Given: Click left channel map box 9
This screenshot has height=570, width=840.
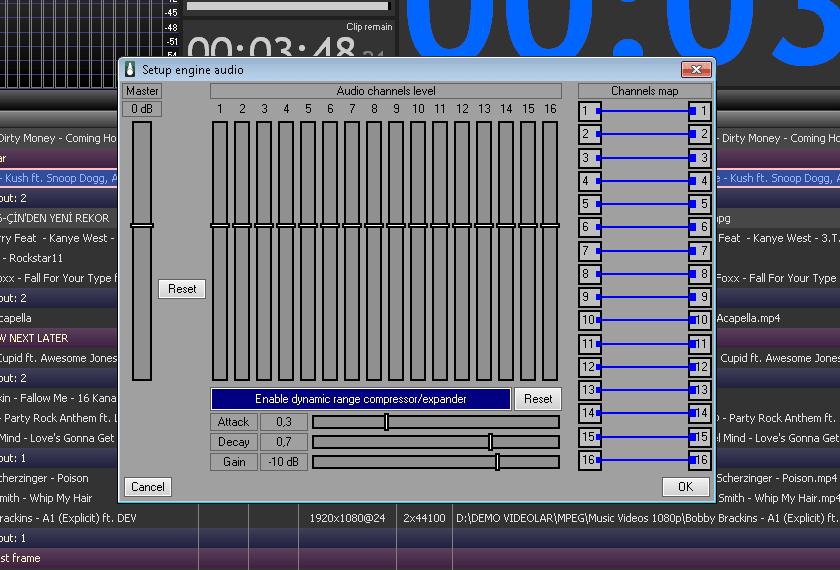Looking at the screenshot, I should pyautogui.click(x=589, y=297).
